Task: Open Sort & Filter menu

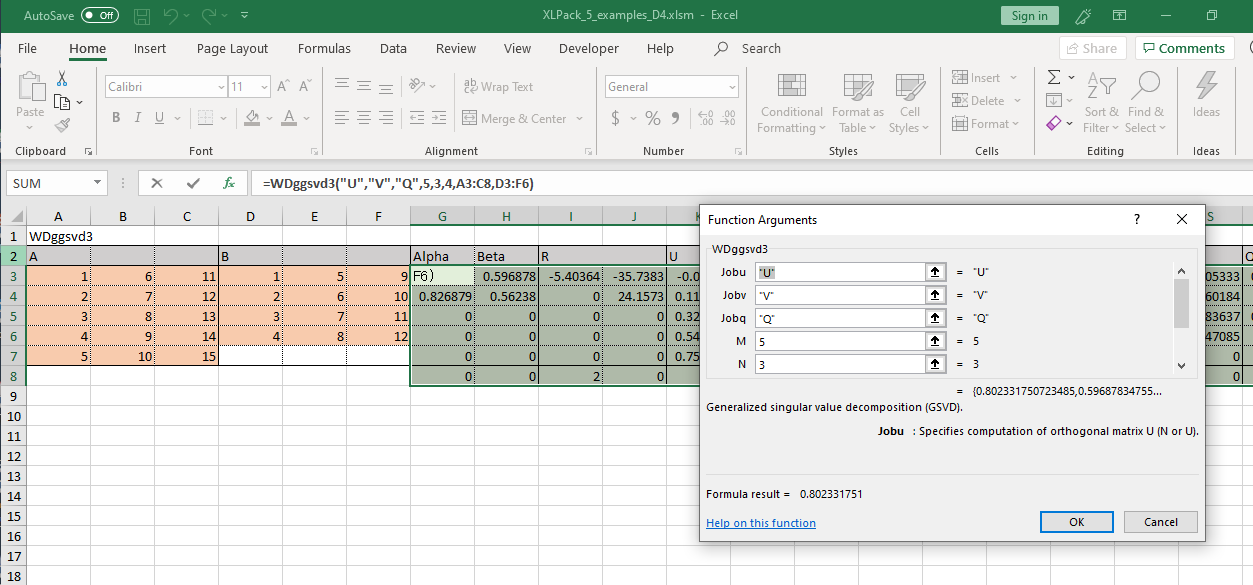Action: [1101, 102]
